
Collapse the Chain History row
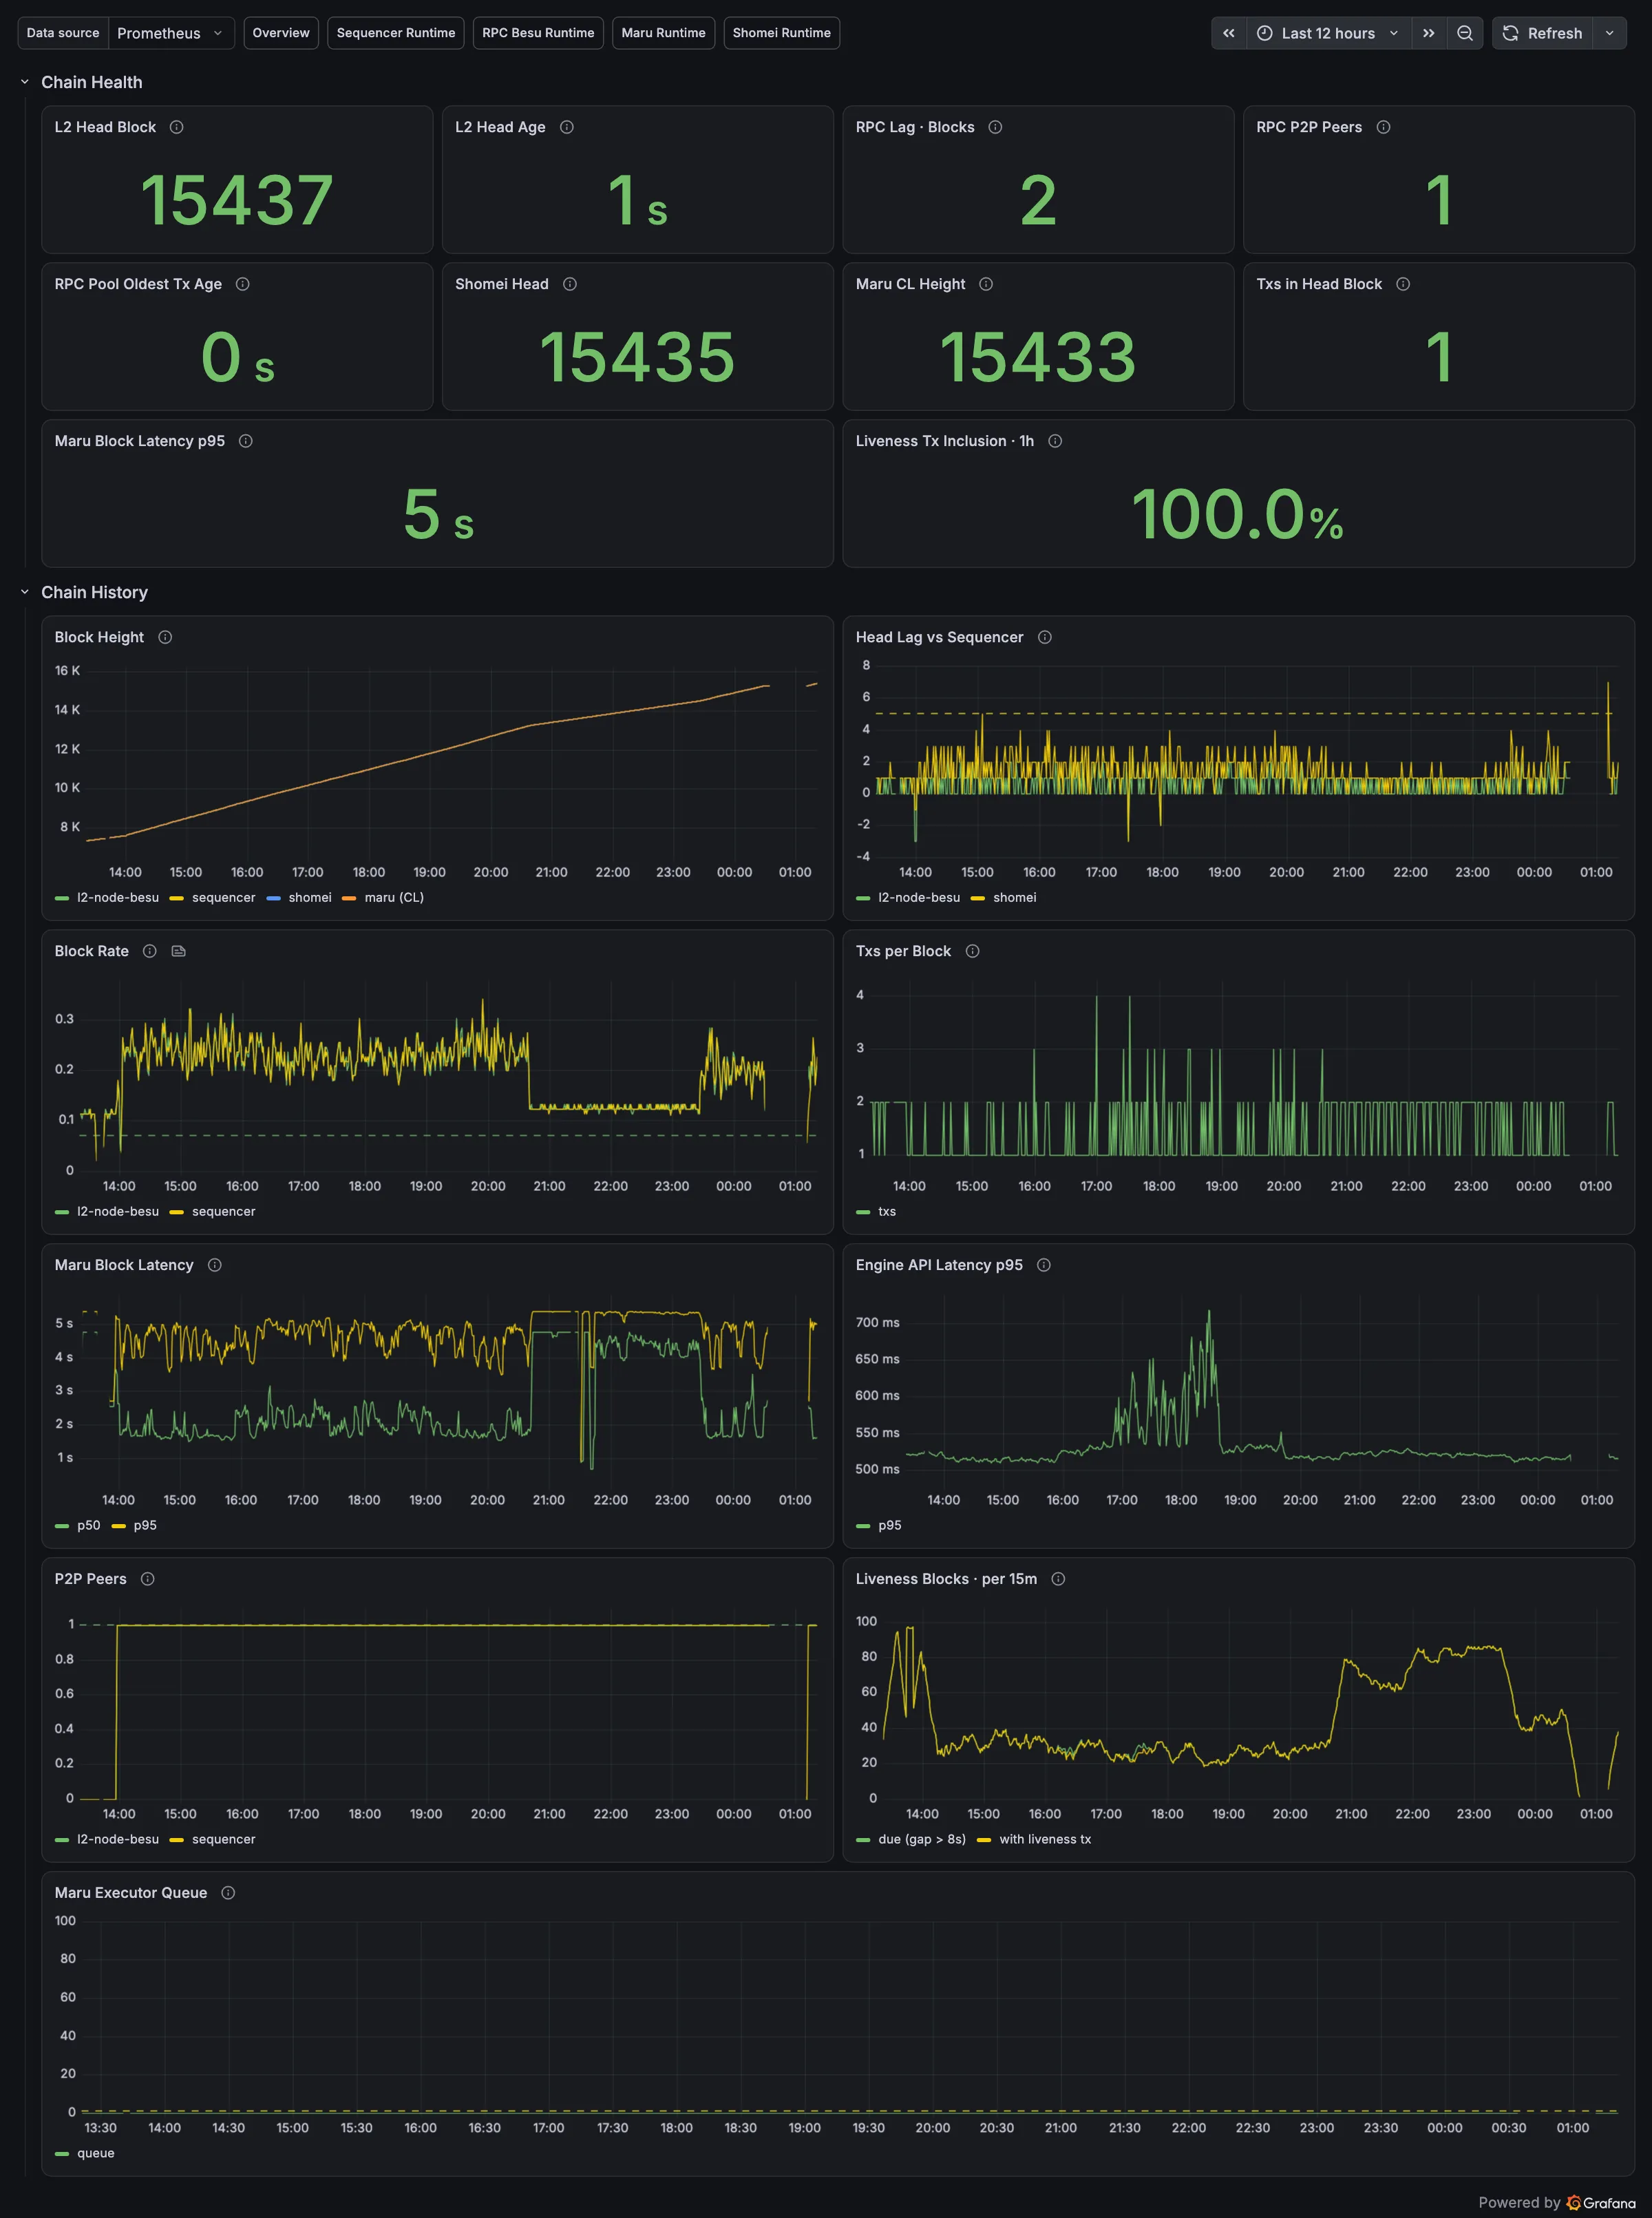[25, 592]
